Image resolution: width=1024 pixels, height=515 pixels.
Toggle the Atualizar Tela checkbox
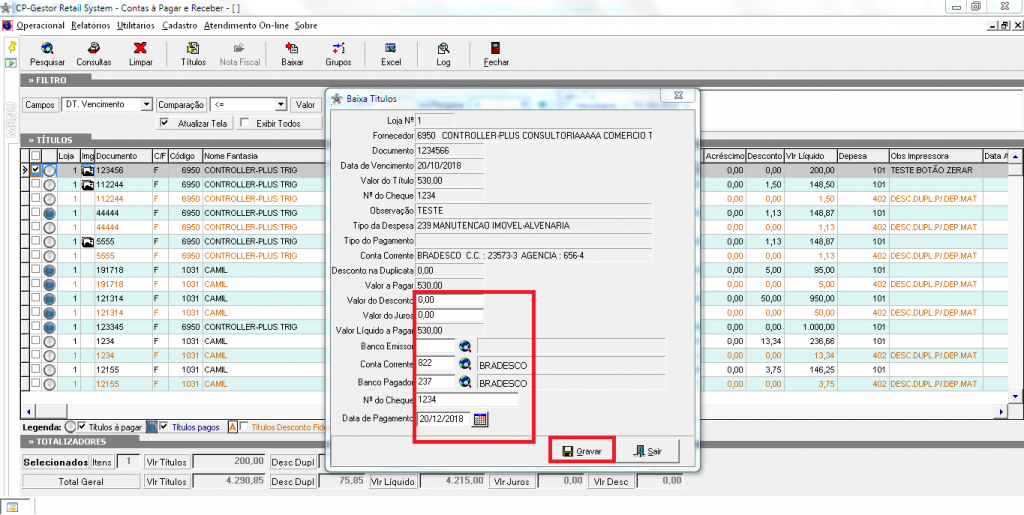(165, 123)
